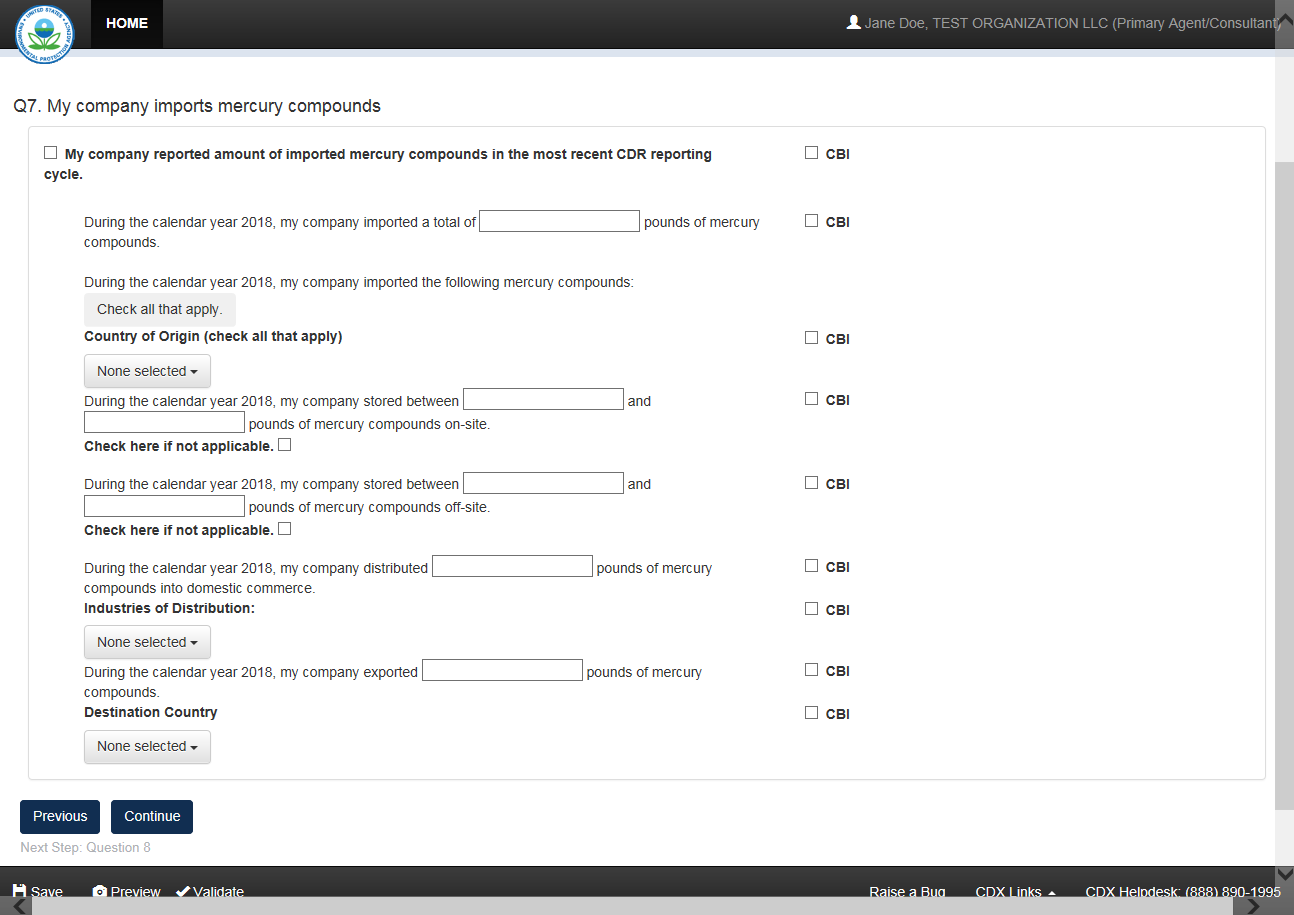Click the total imported pounds field
1294x915 pixels.
[x=559, y=221]
